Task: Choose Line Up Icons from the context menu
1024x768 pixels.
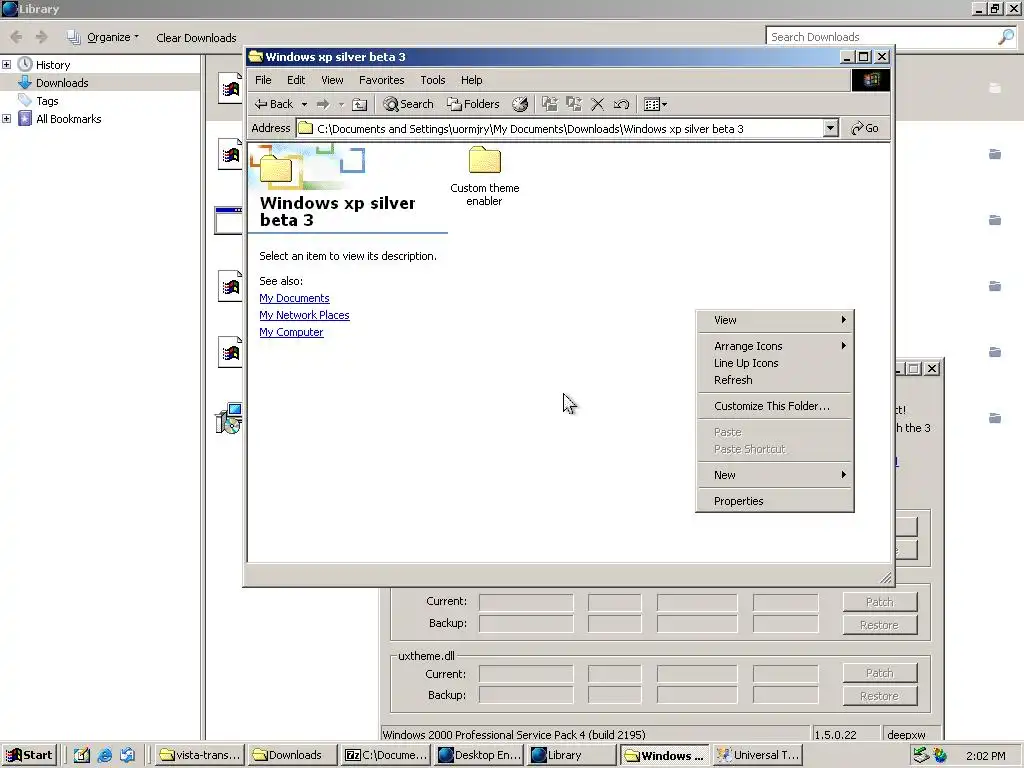Action: [x=775, y=363]
